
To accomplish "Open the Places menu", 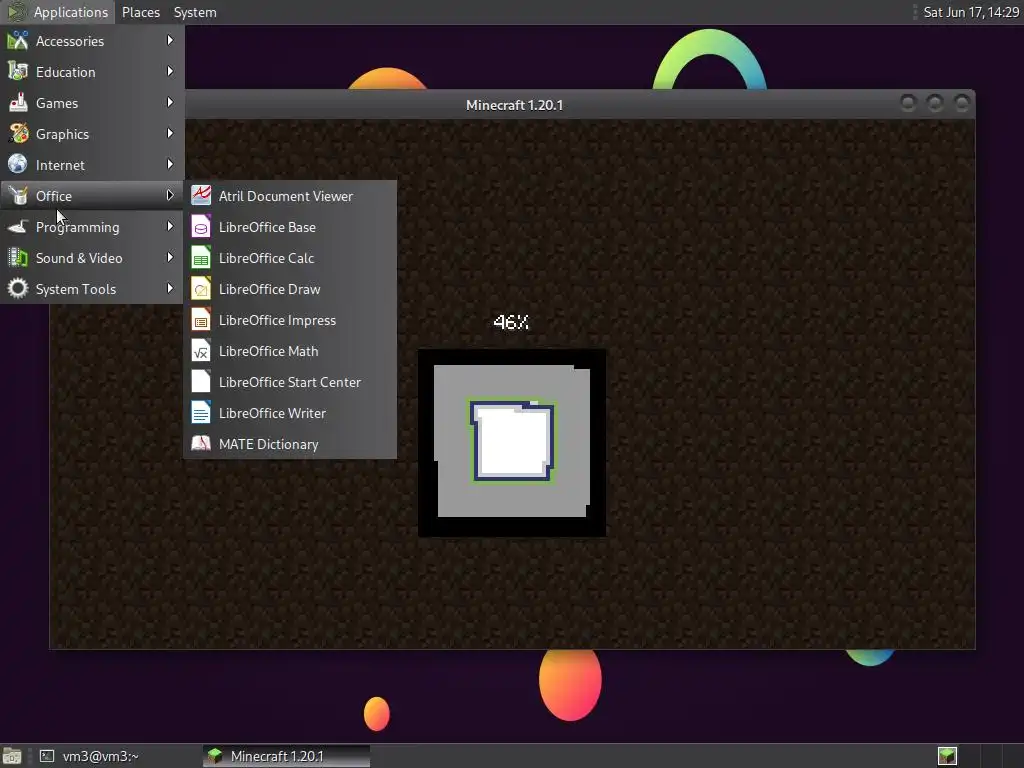I will click(x=140, y=12).
